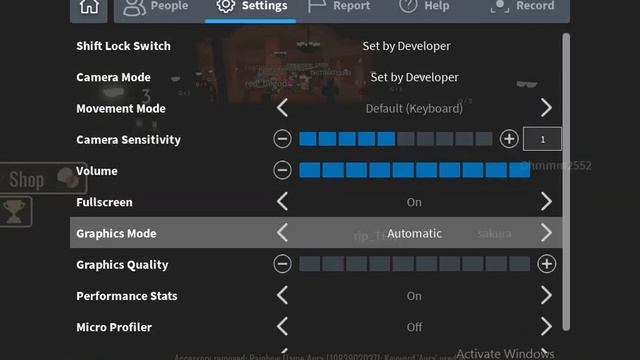
Task: Decrease Graphics Quality with minus icon
Action: point(282,264)
